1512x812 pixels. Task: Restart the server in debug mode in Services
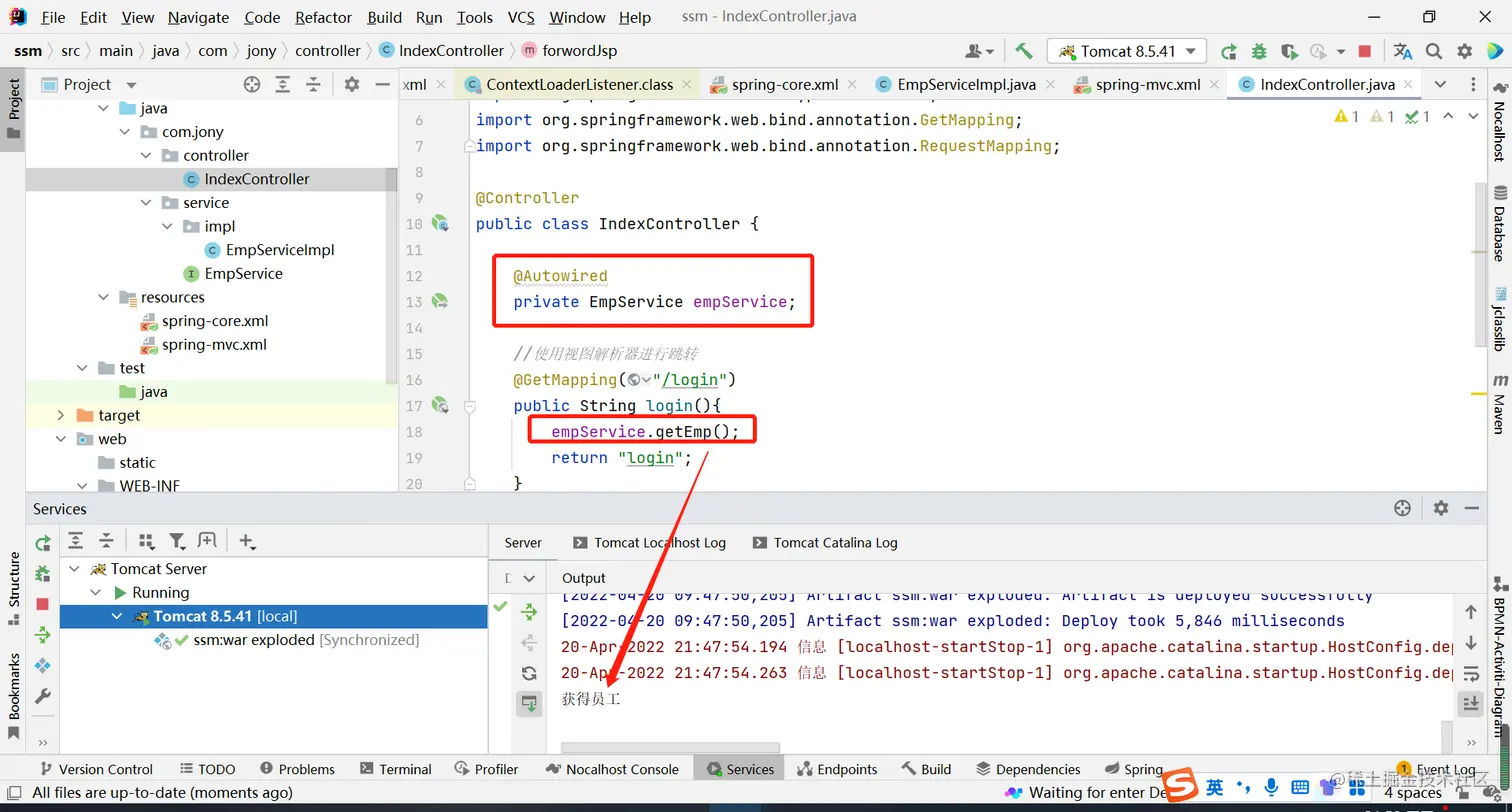(43, 574)
